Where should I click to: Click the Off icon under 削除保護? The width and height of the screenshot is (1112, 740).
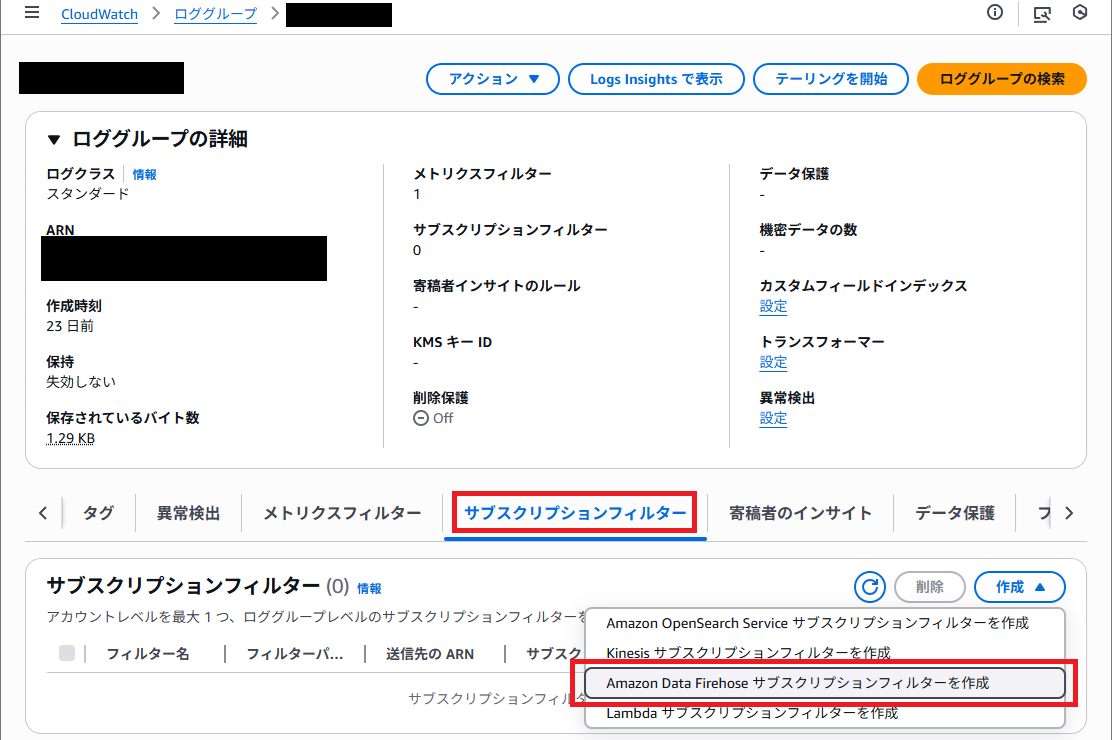(421, 419)
